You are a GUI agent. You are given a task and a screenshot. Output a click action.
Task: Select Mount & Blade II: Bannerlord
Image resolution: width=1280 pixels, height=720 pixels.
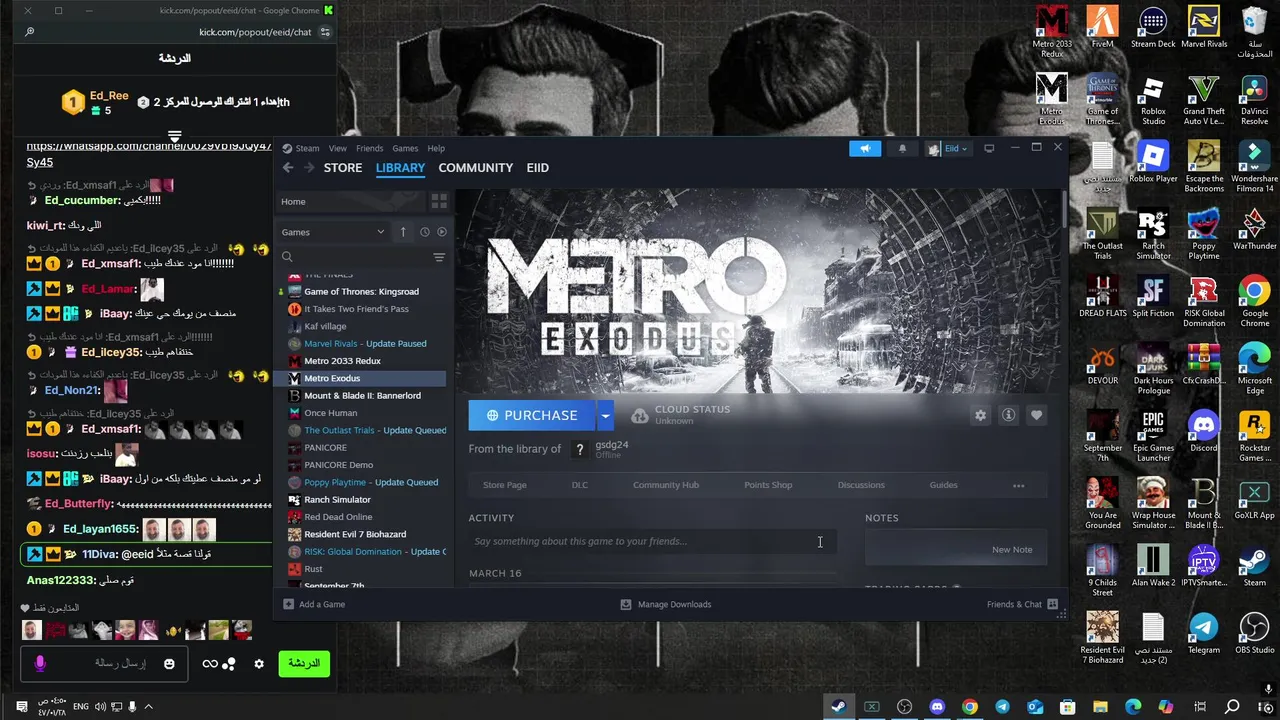pyautogui.click(x=361, y=395)
